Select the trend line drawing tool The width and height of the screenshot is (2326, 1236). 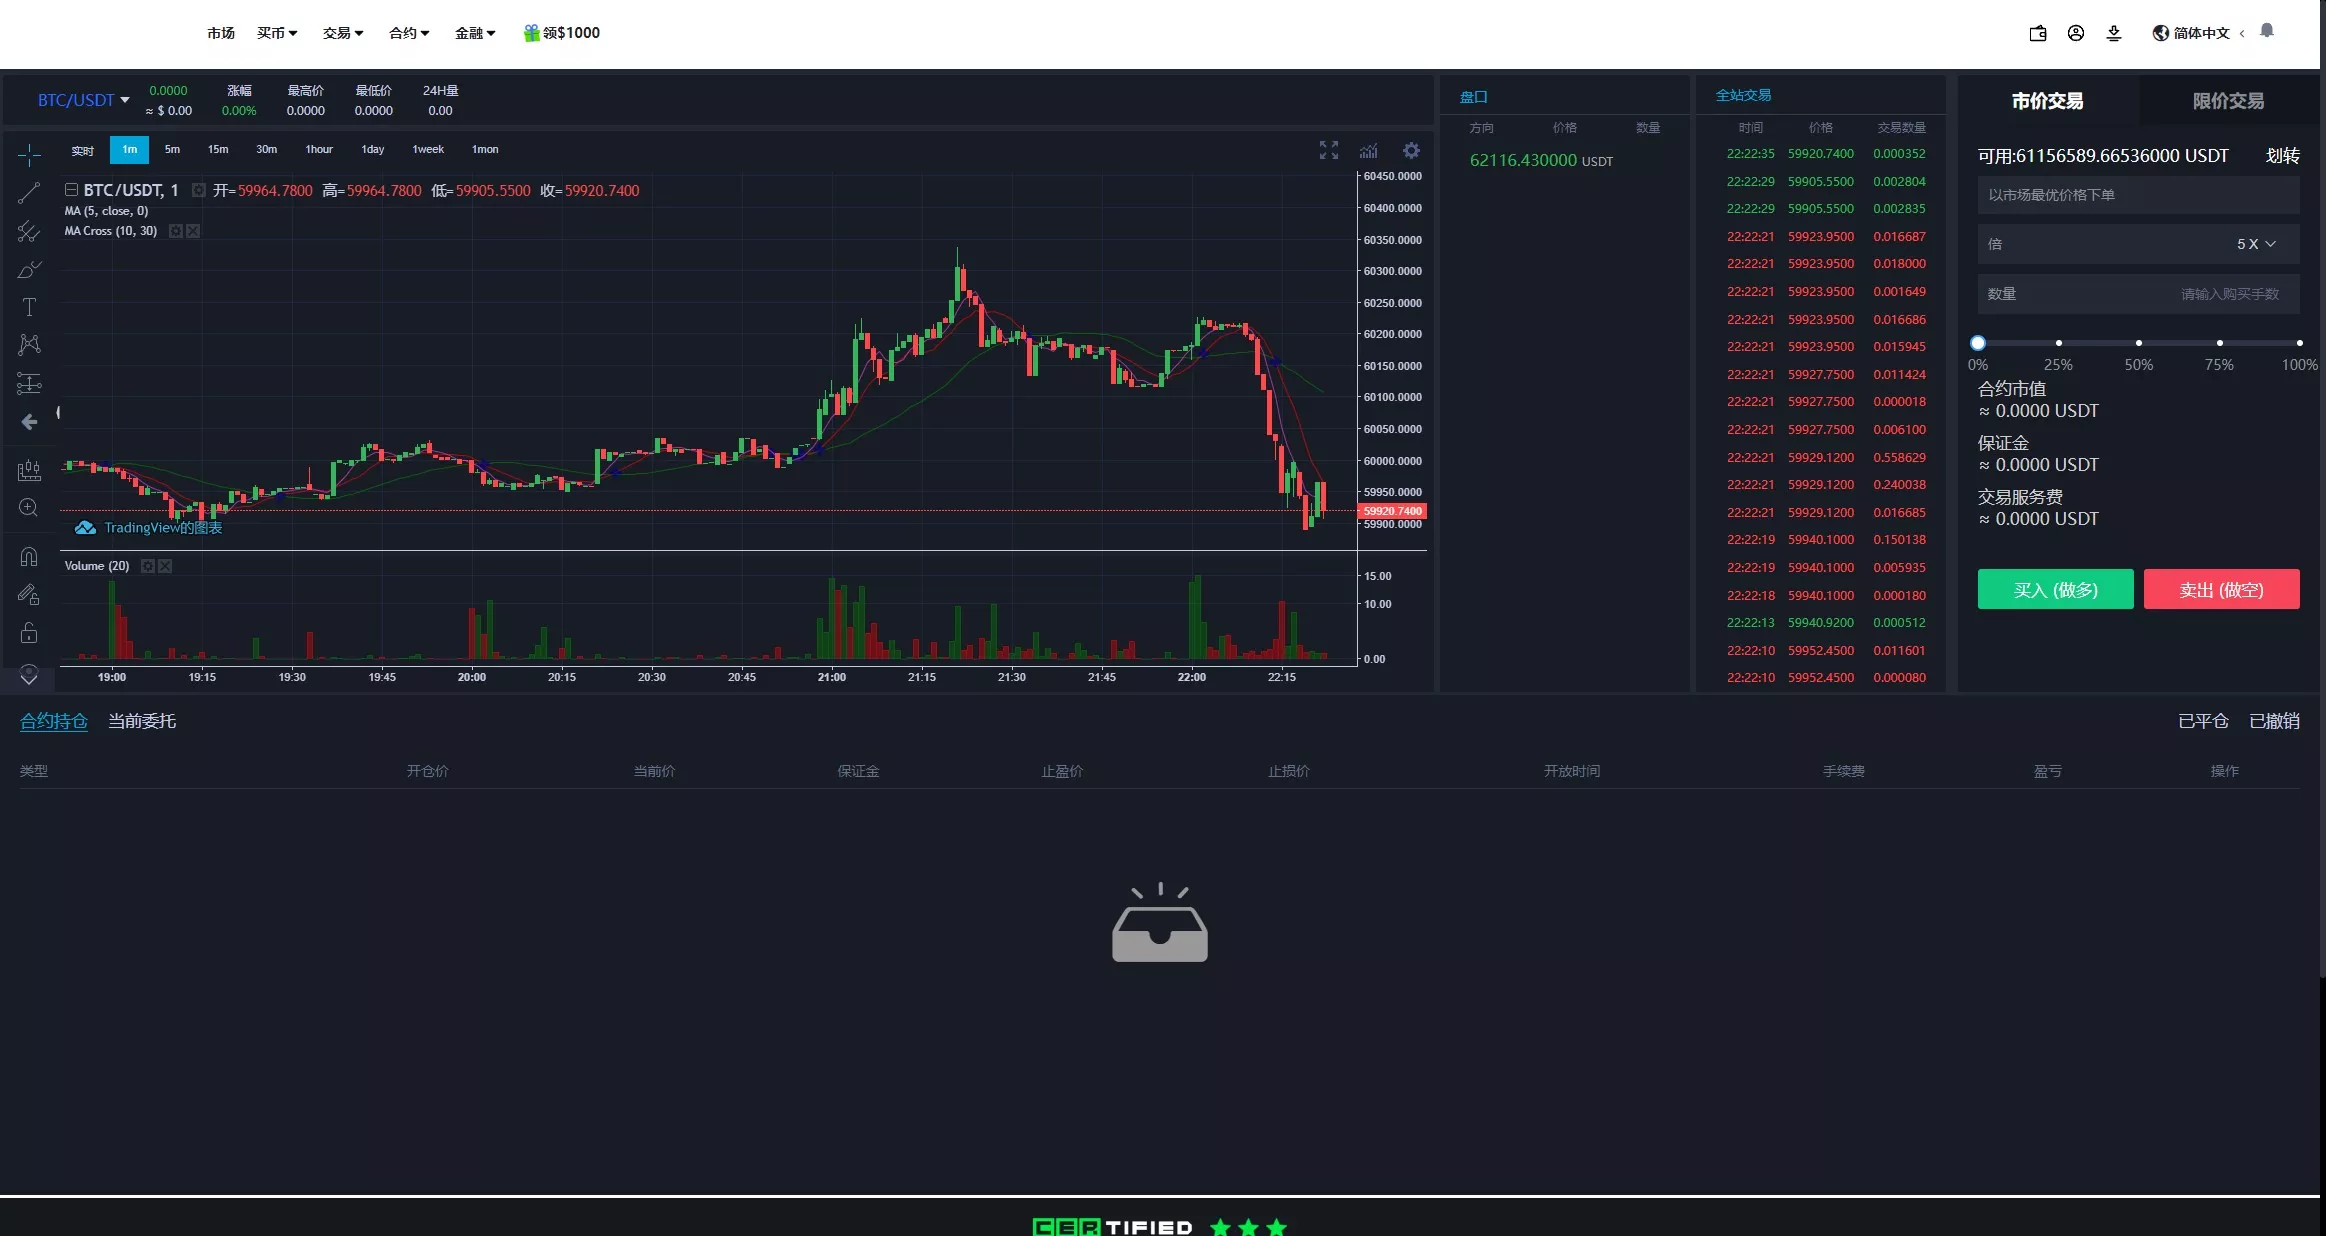(x=29, y=193)
